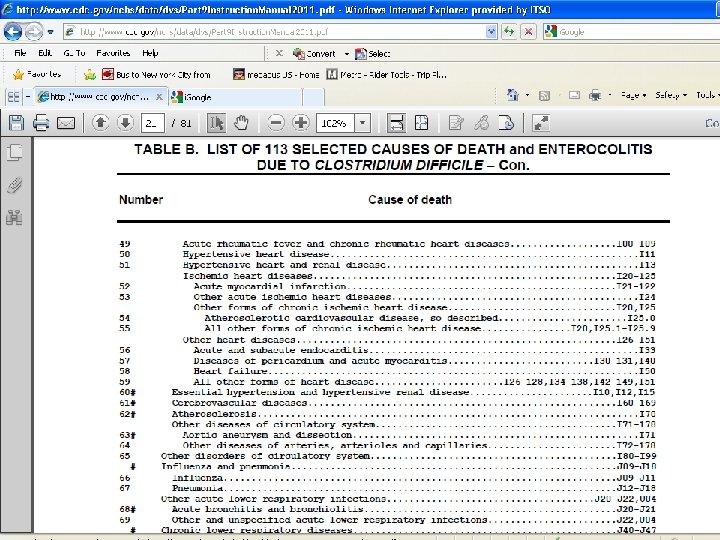The height and width of the screenshot is (540, 720).
Task: Click the browser Forward arrow button
Action: click(34, 32)
